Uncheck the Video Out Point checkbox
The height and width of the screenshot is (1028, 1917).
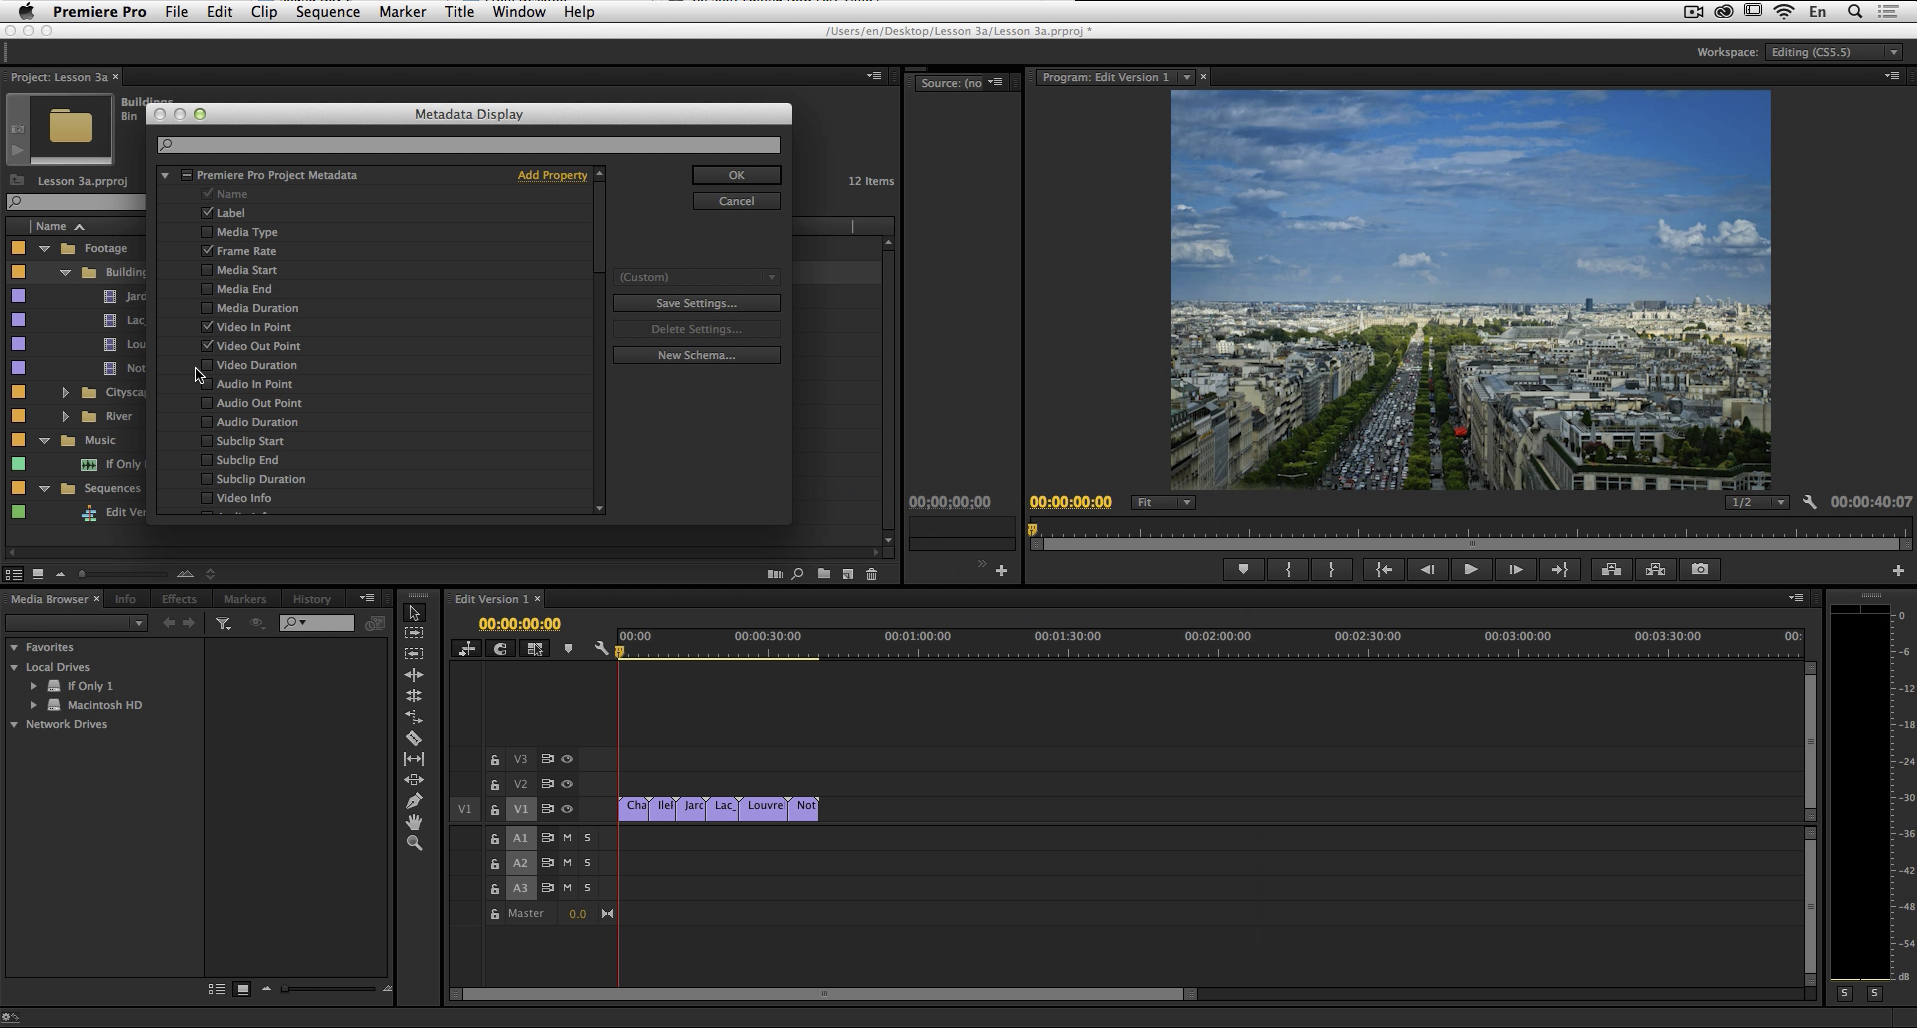pos(207,346)
